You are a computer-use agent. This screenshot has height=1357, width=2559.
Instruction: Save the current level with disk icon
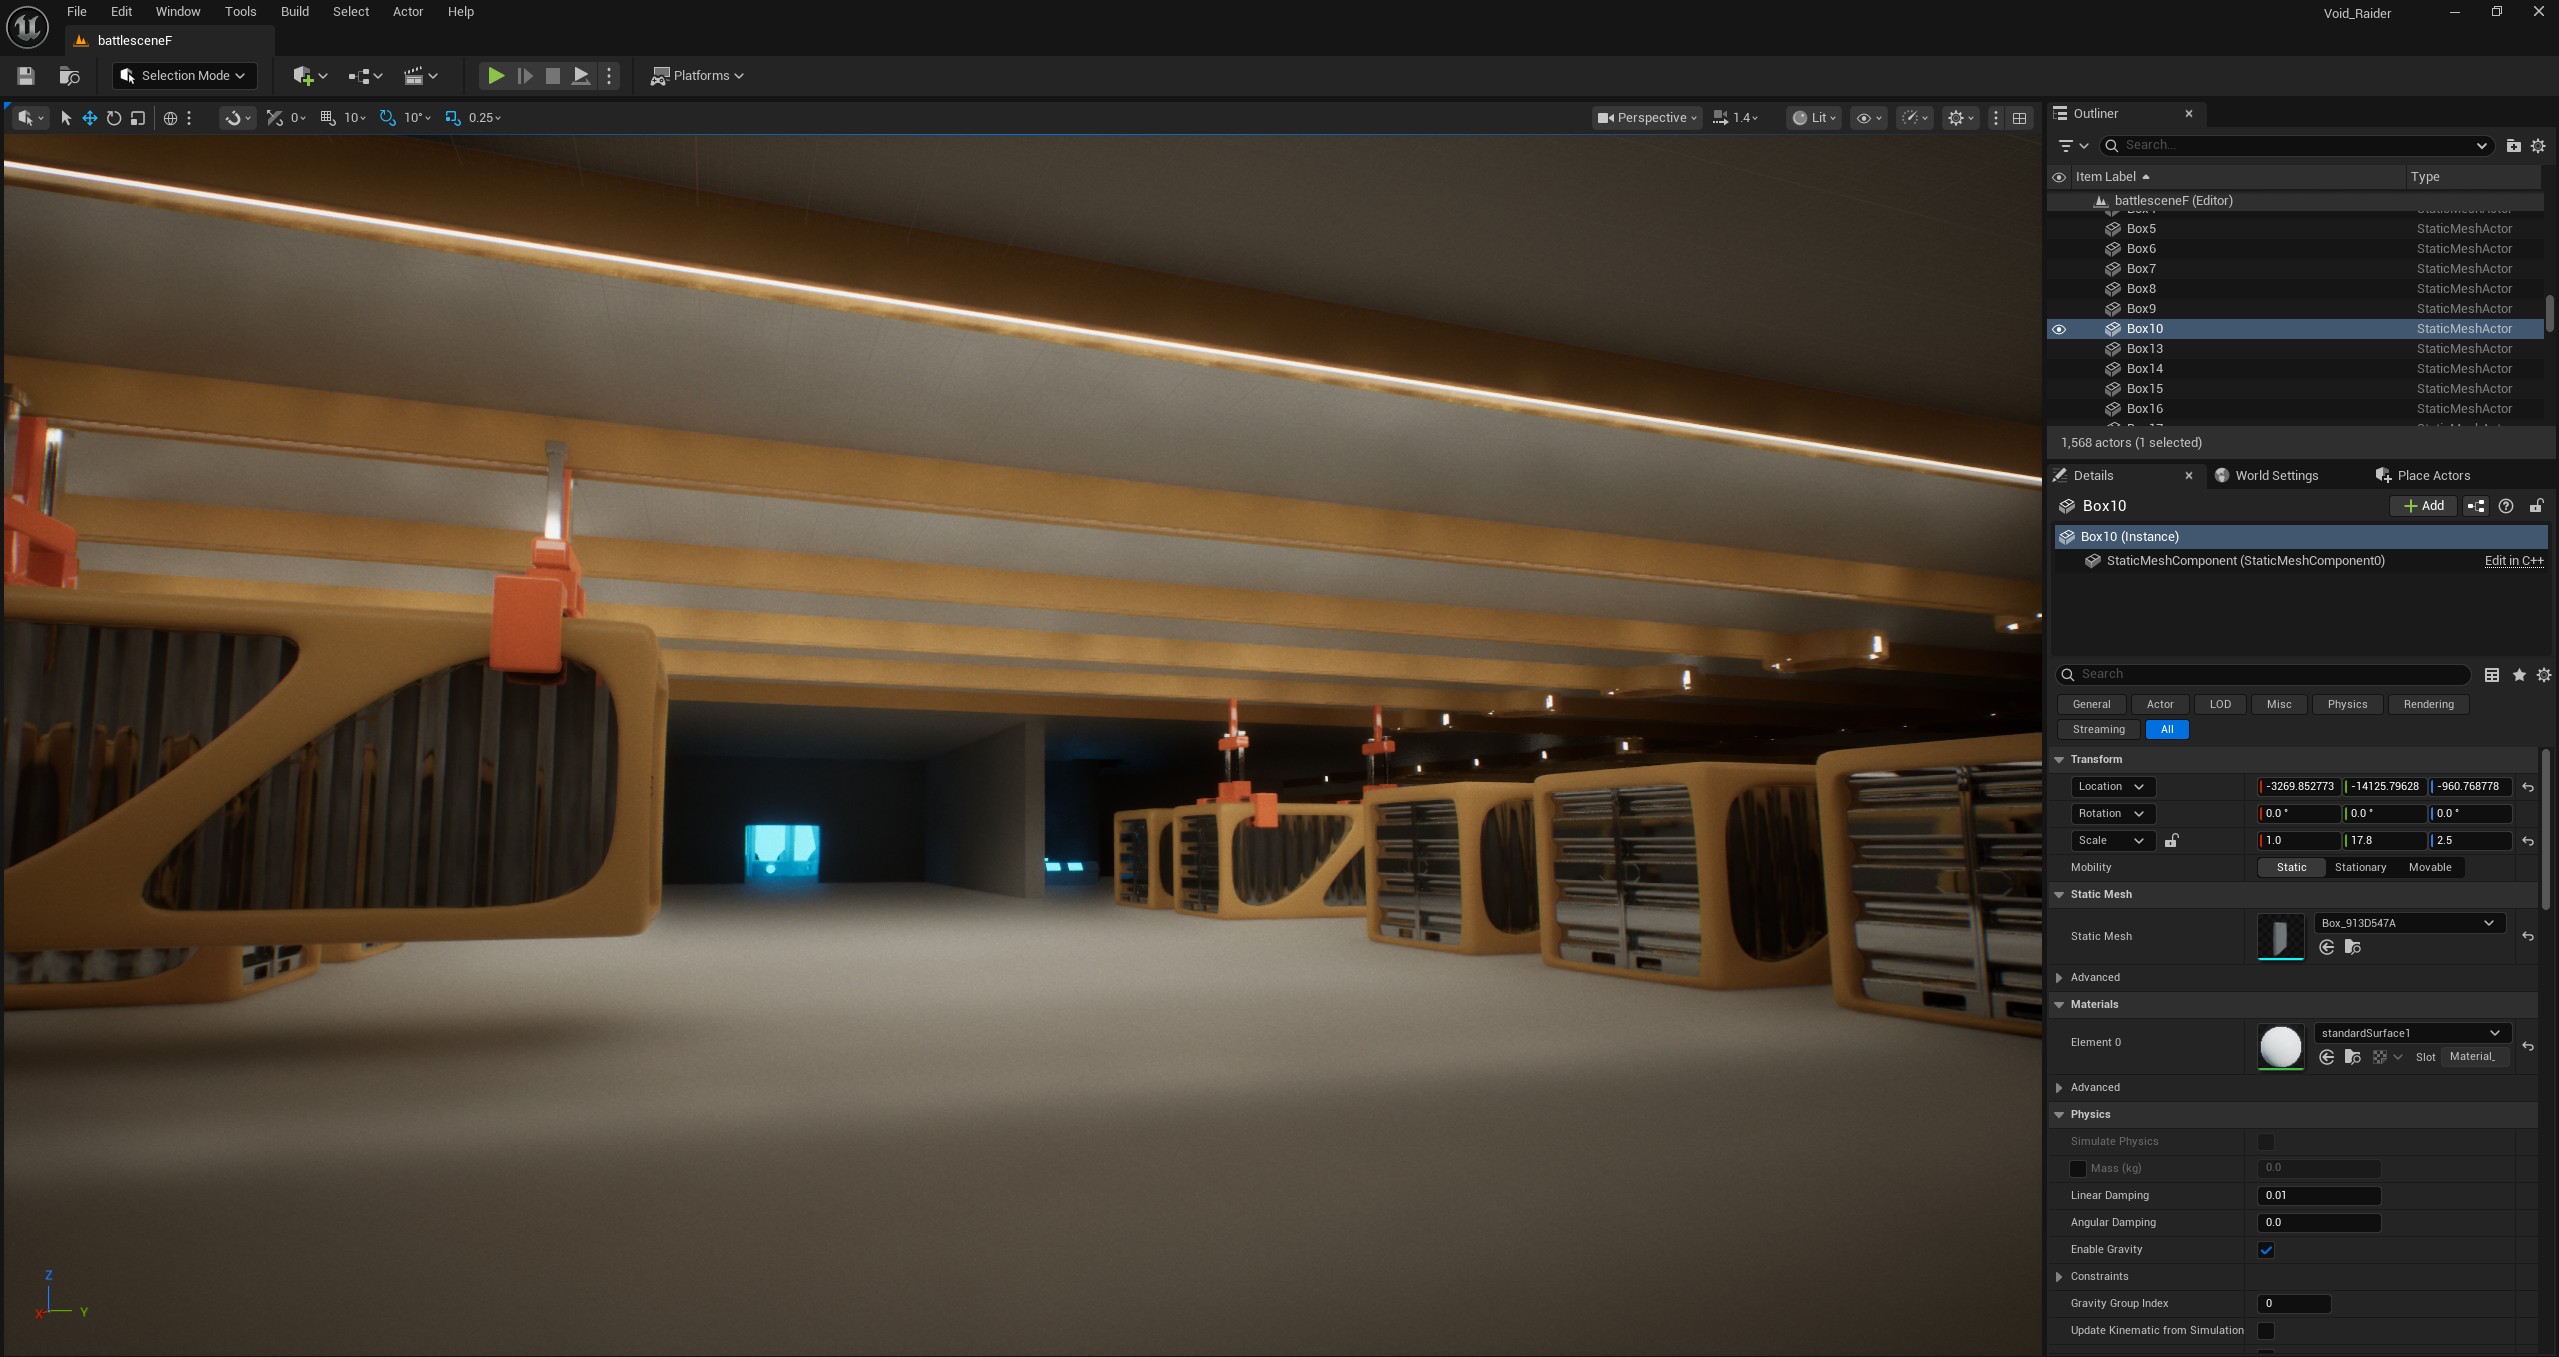point(26,76)
